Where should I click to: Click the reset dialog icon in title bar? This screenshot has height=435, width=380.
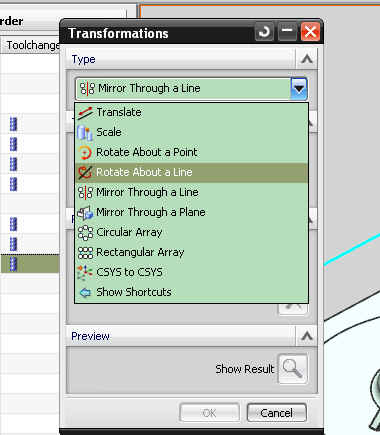point(264,32)
